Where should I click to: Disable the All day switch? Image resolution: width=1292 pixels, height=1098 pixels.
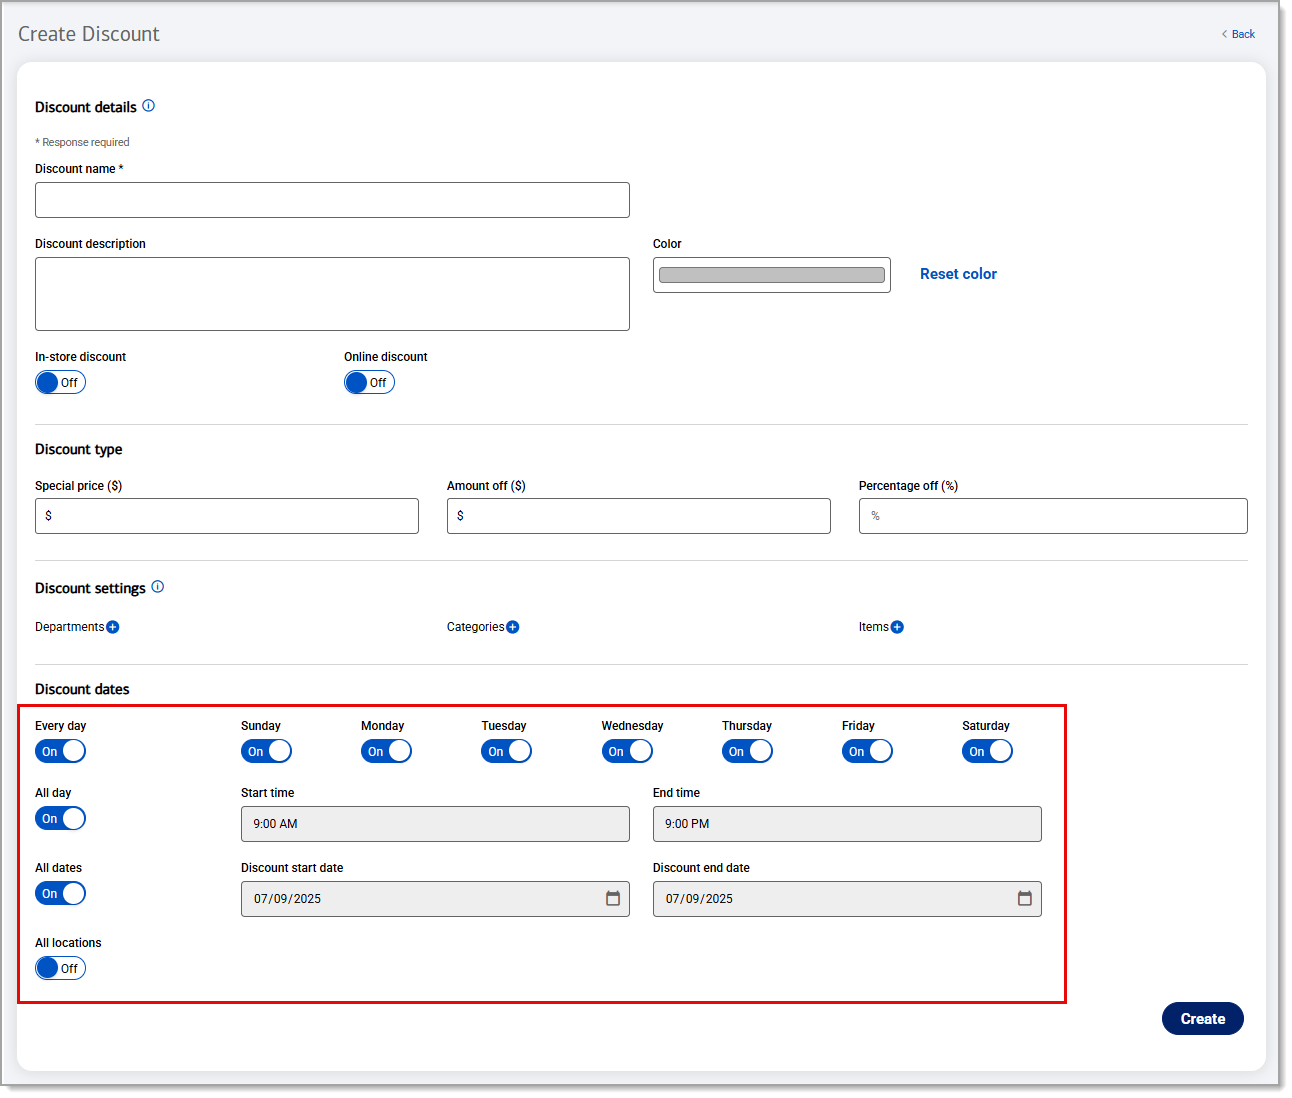click(x=61, y=819)
